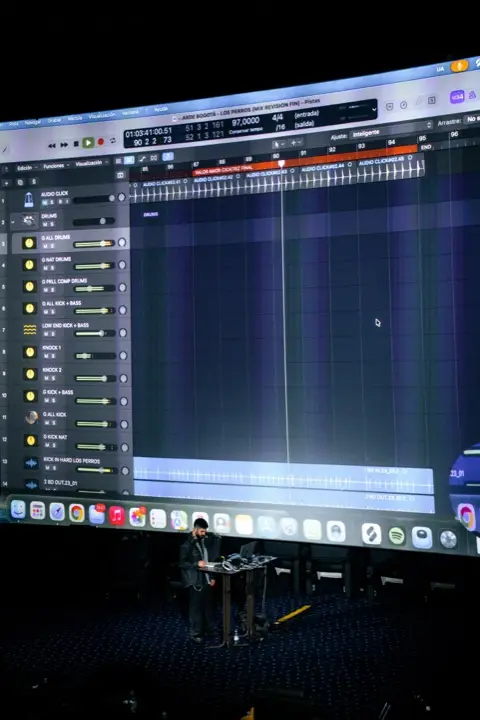Open the Edición dropdown menu

[x=26, y=168]
